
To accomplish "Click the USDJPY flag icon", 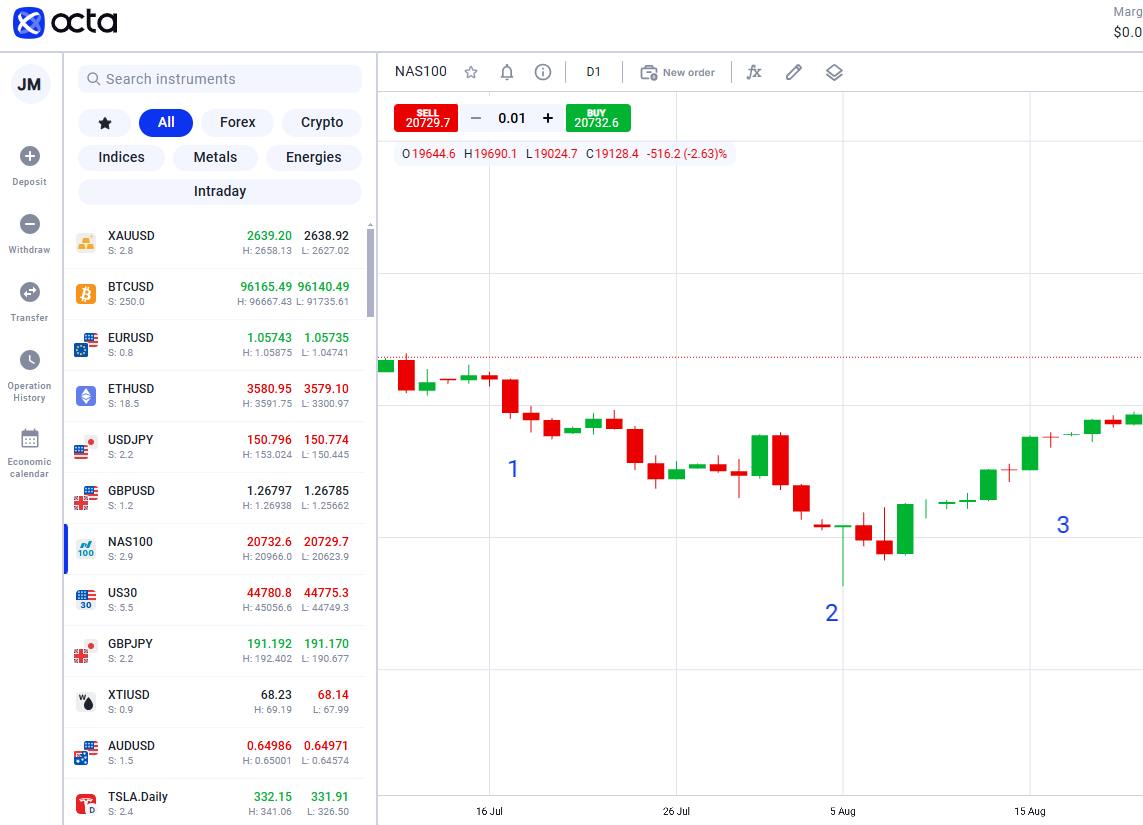I will pyautogui.click(x=86, y=447).
